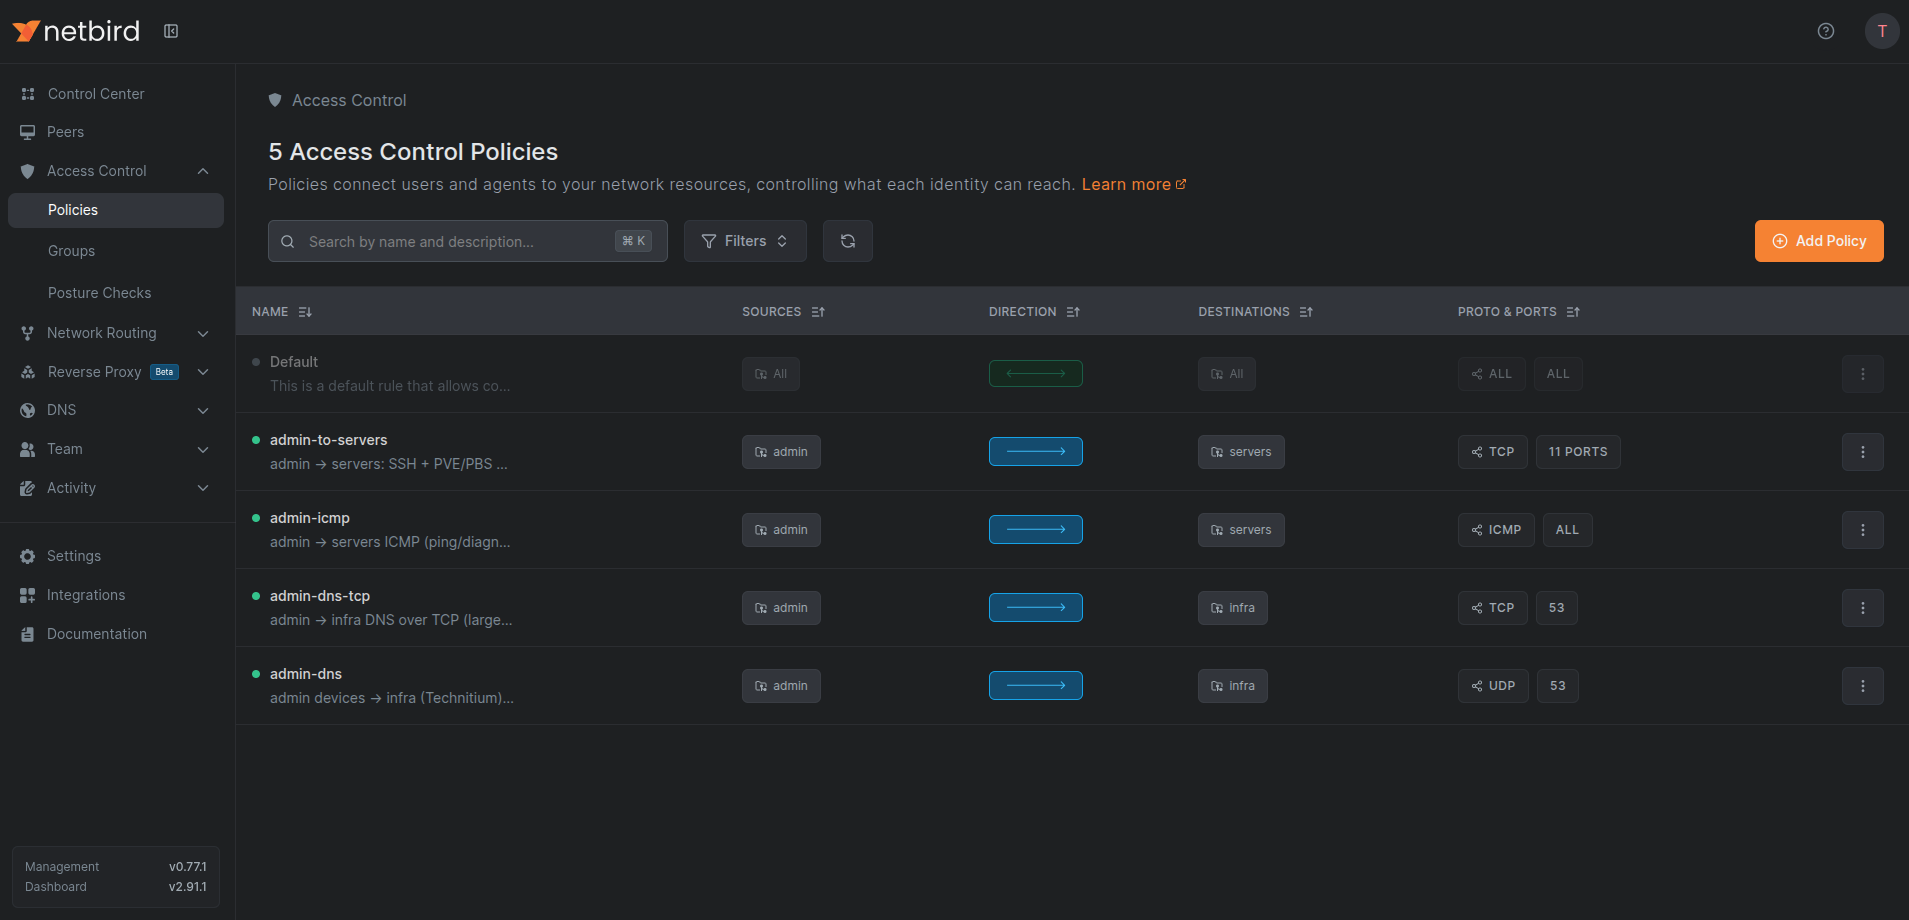Sort by Direction column sort icon

1073,312
